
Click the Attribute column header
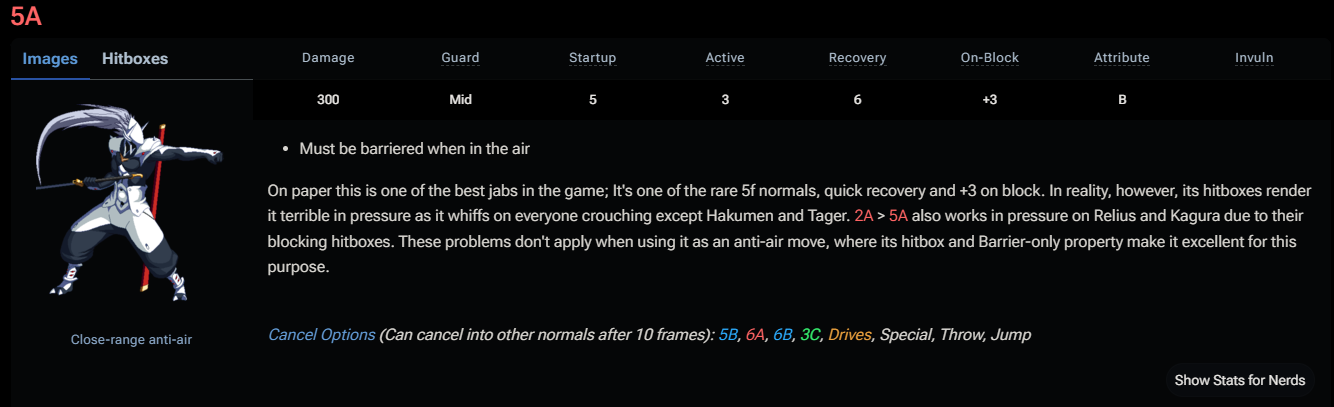click(x=1121, y=58)
